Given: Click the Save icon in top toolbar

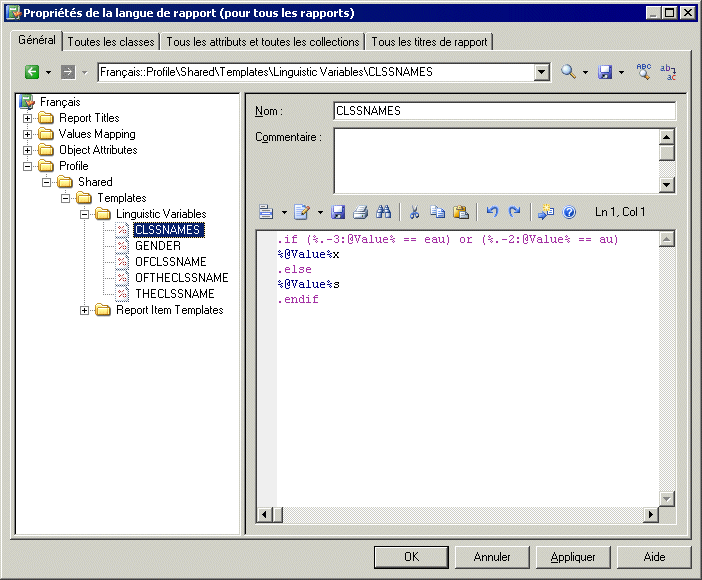Looking at the screenshot, I should [605, 72].
